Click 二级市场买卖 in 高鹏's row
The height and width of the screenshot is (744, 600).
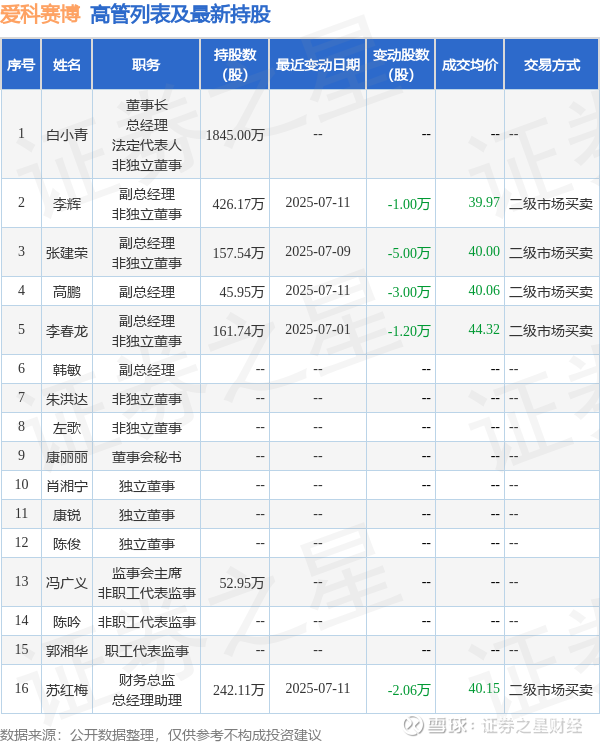coord(551,292)
